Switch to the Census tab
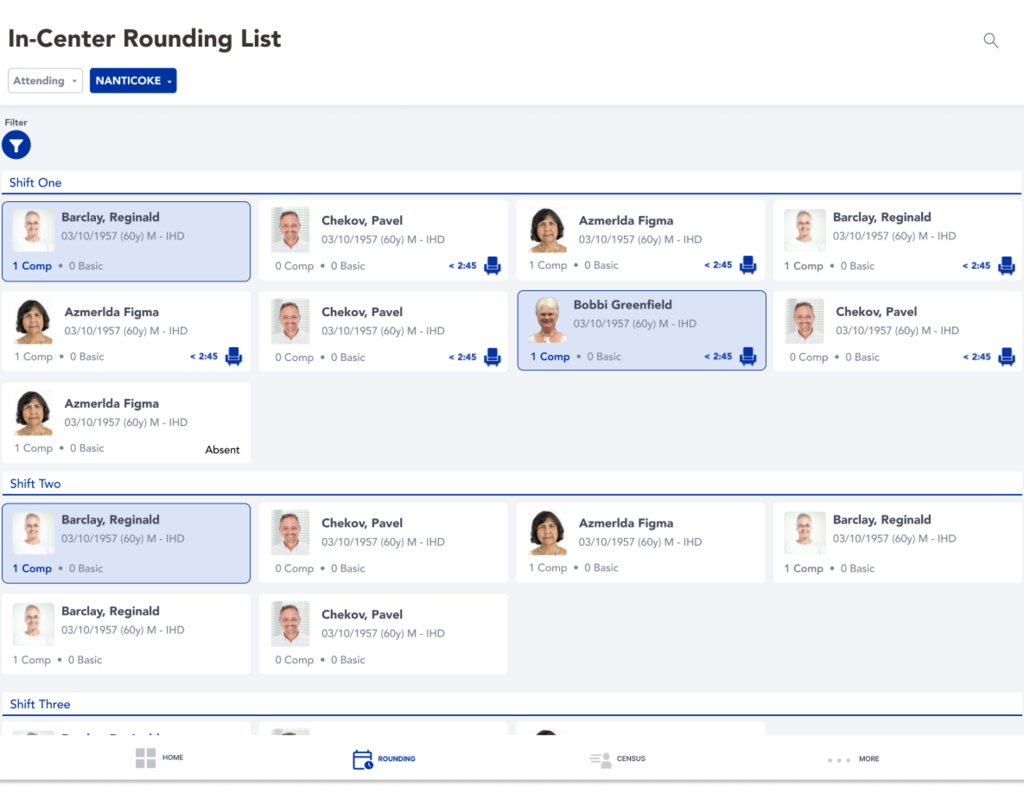 [x=617, y=759]
